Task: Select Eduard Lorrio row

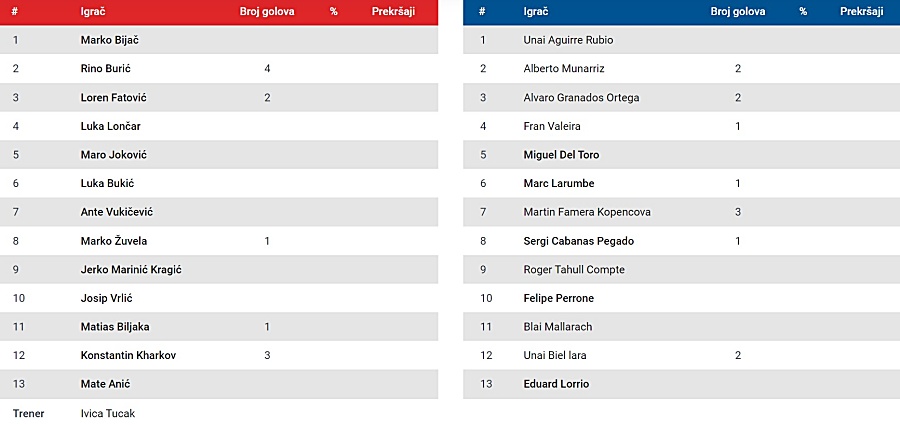Action: (x=681, y=384)
